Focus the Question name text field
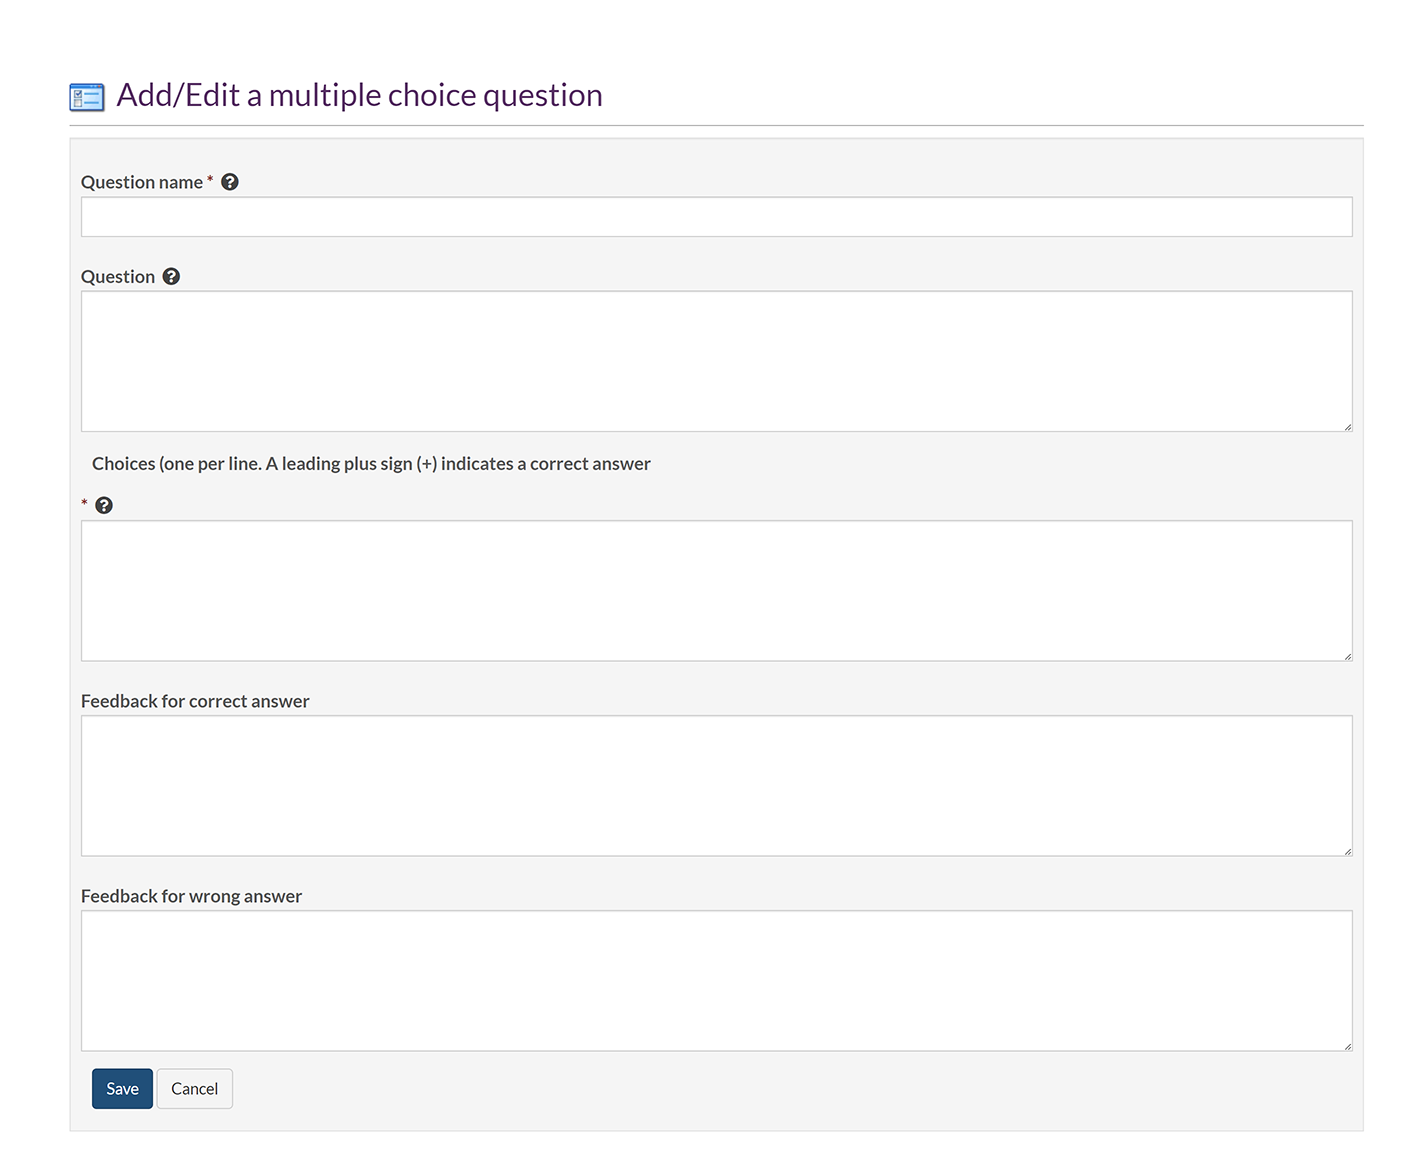Image resolution: width=1411 pixels, height=1169 pixels. [716, 217]
